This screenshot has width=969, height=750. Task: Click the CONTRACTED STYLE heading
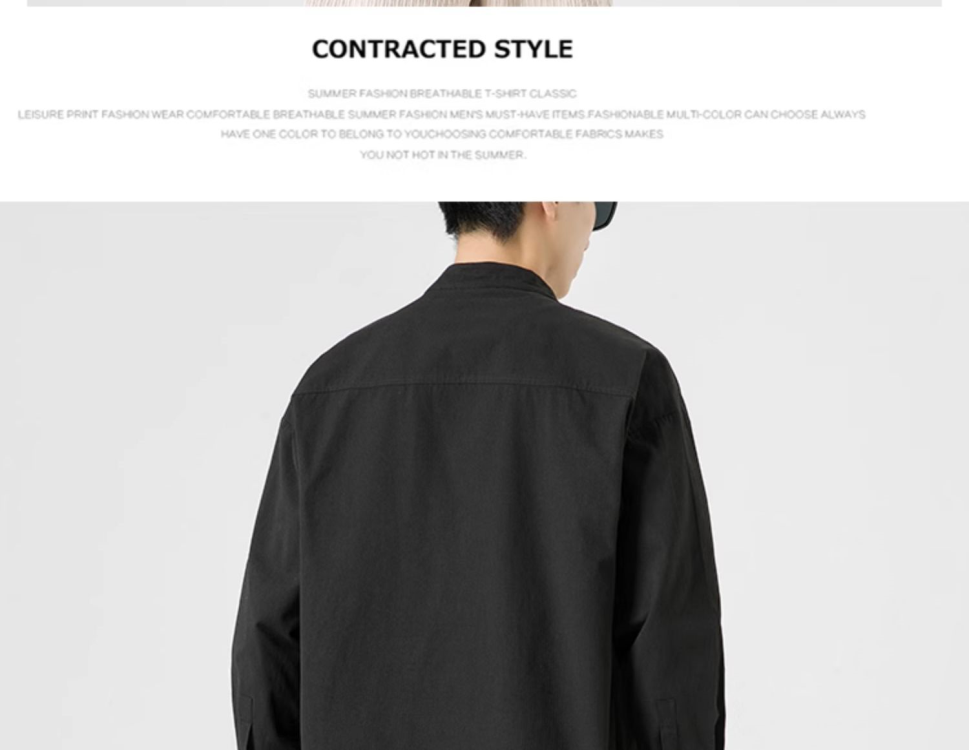[x=442, y=49]
